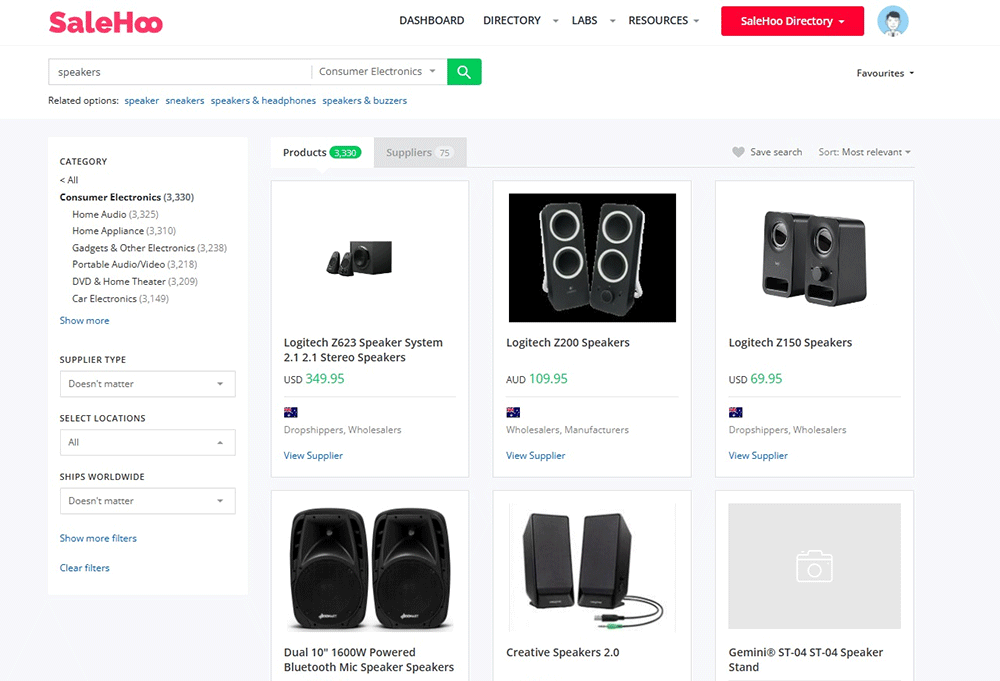This screenshot has width=1000, height=681.
Task: Expand the Favourites menu
Action: point(885,73)
